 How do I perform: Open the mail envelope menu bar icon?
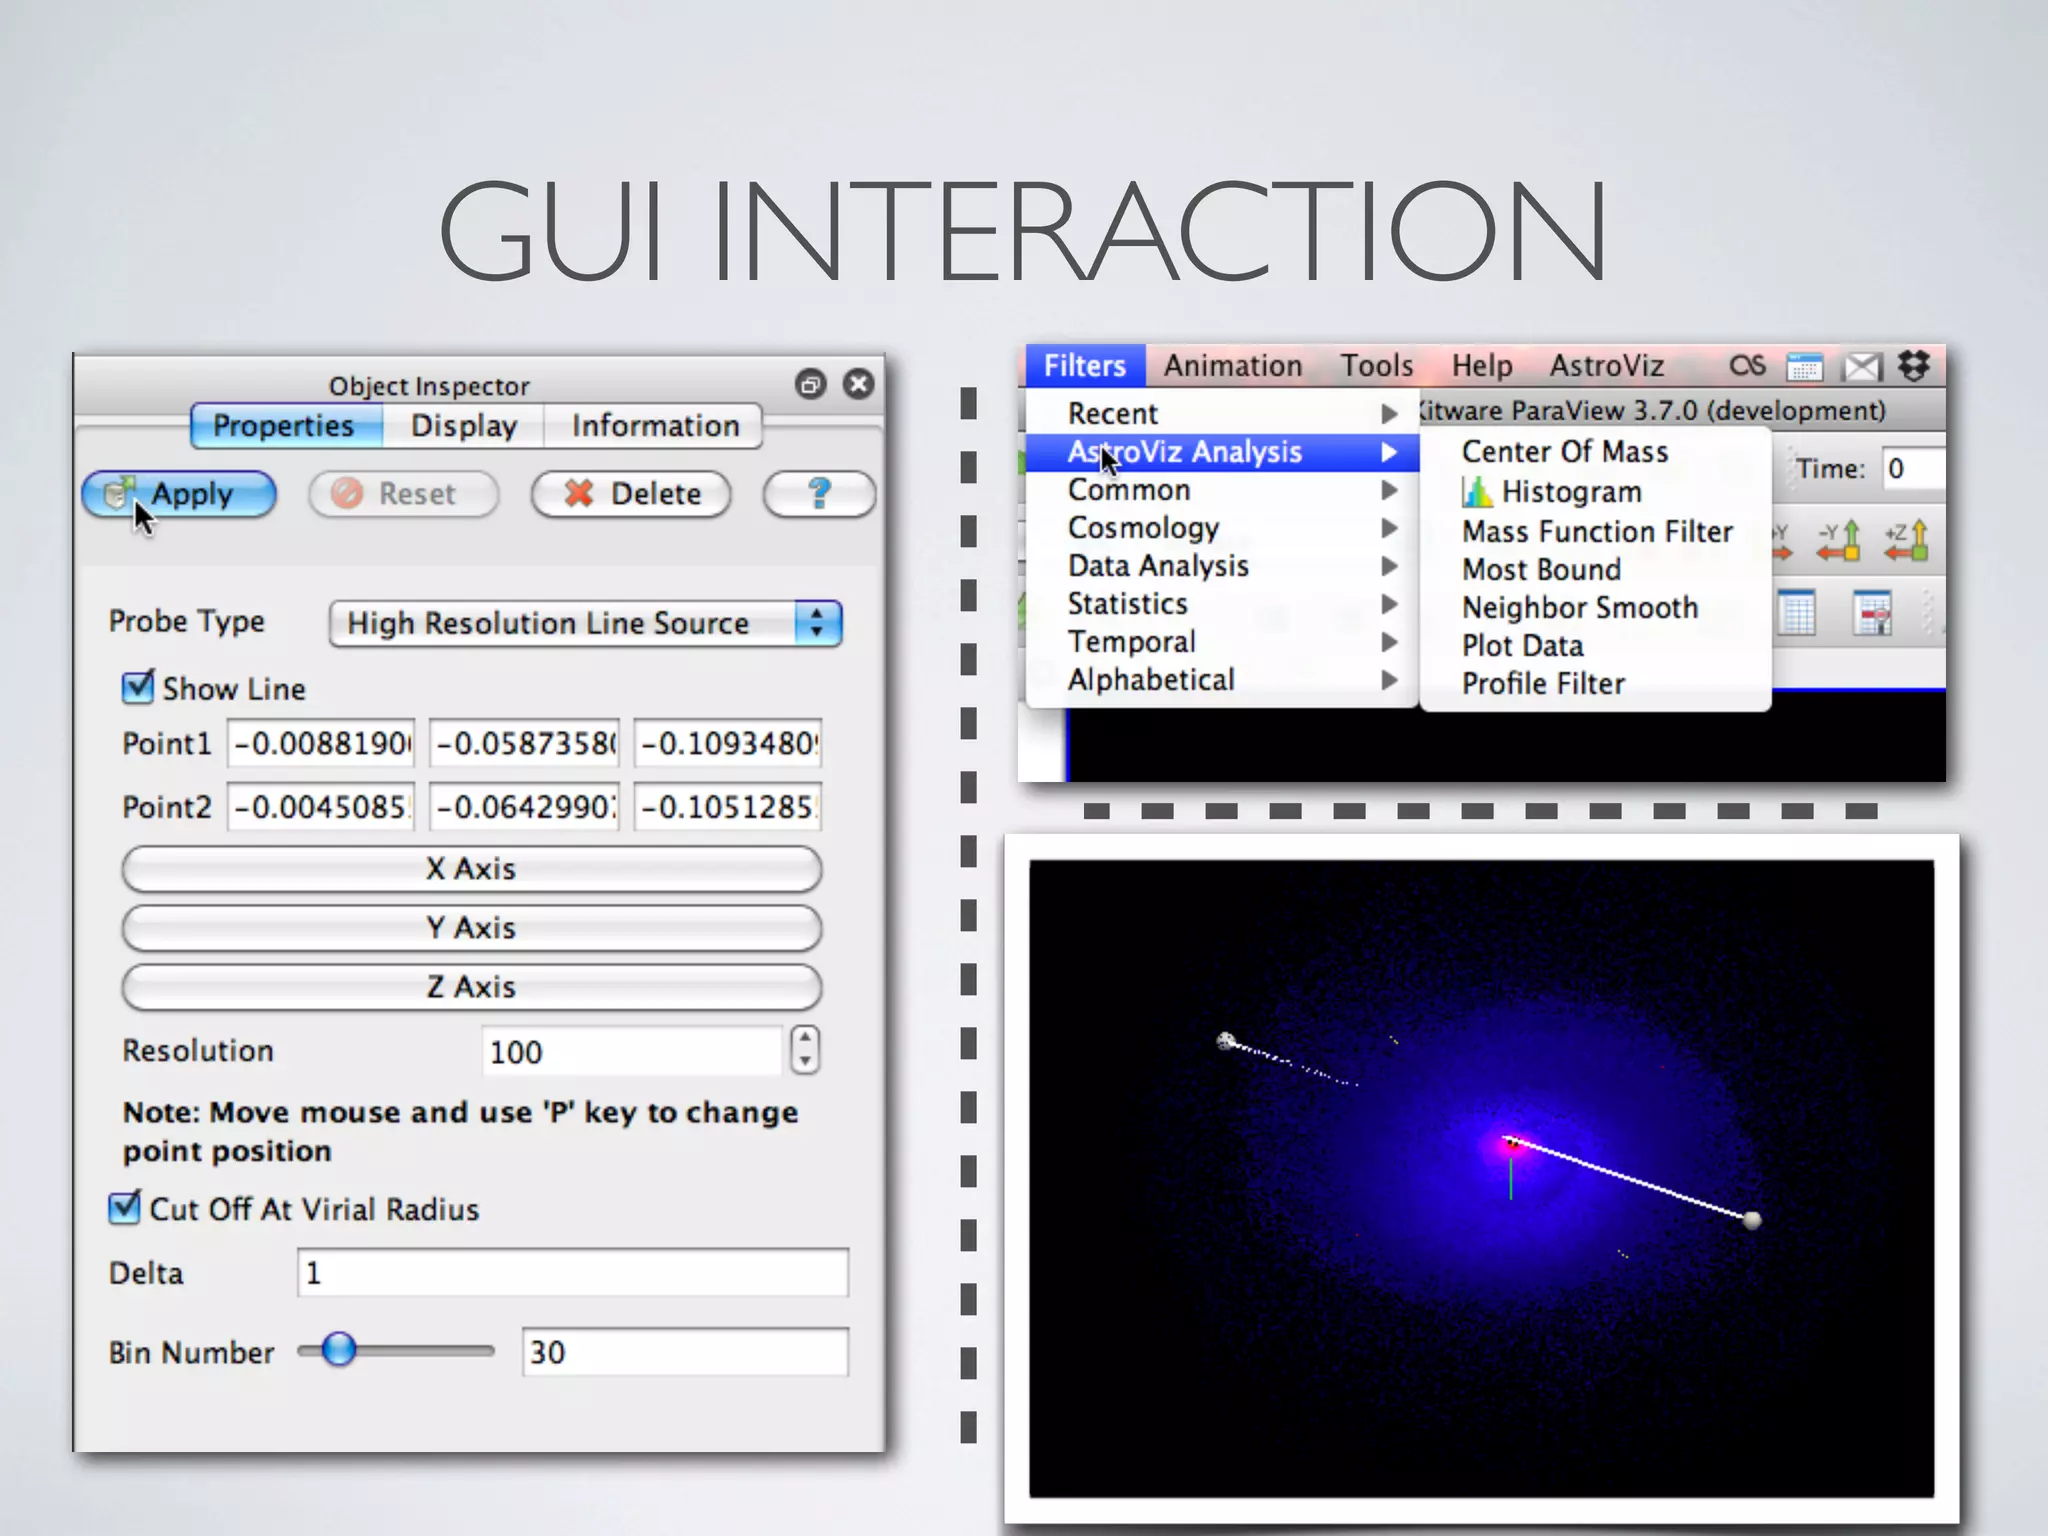click(x=1862, y=367)
